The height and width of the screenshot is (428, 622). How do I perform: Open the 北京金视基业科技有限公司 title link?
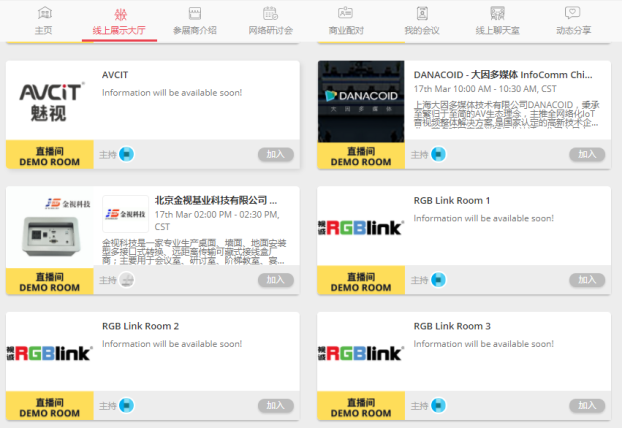pyautogui.click(x=215, y=200)
